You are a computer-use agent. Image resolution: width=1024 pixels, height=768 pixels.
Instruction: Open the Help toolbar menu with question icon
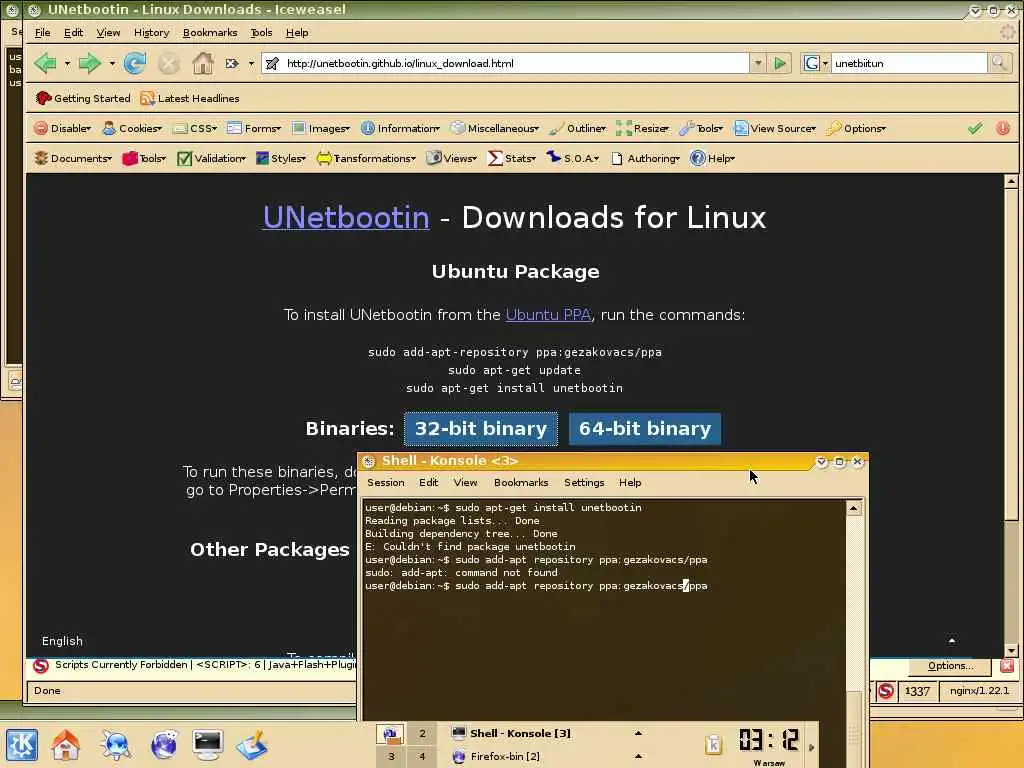pyautogui.click(x=713, y=158)
